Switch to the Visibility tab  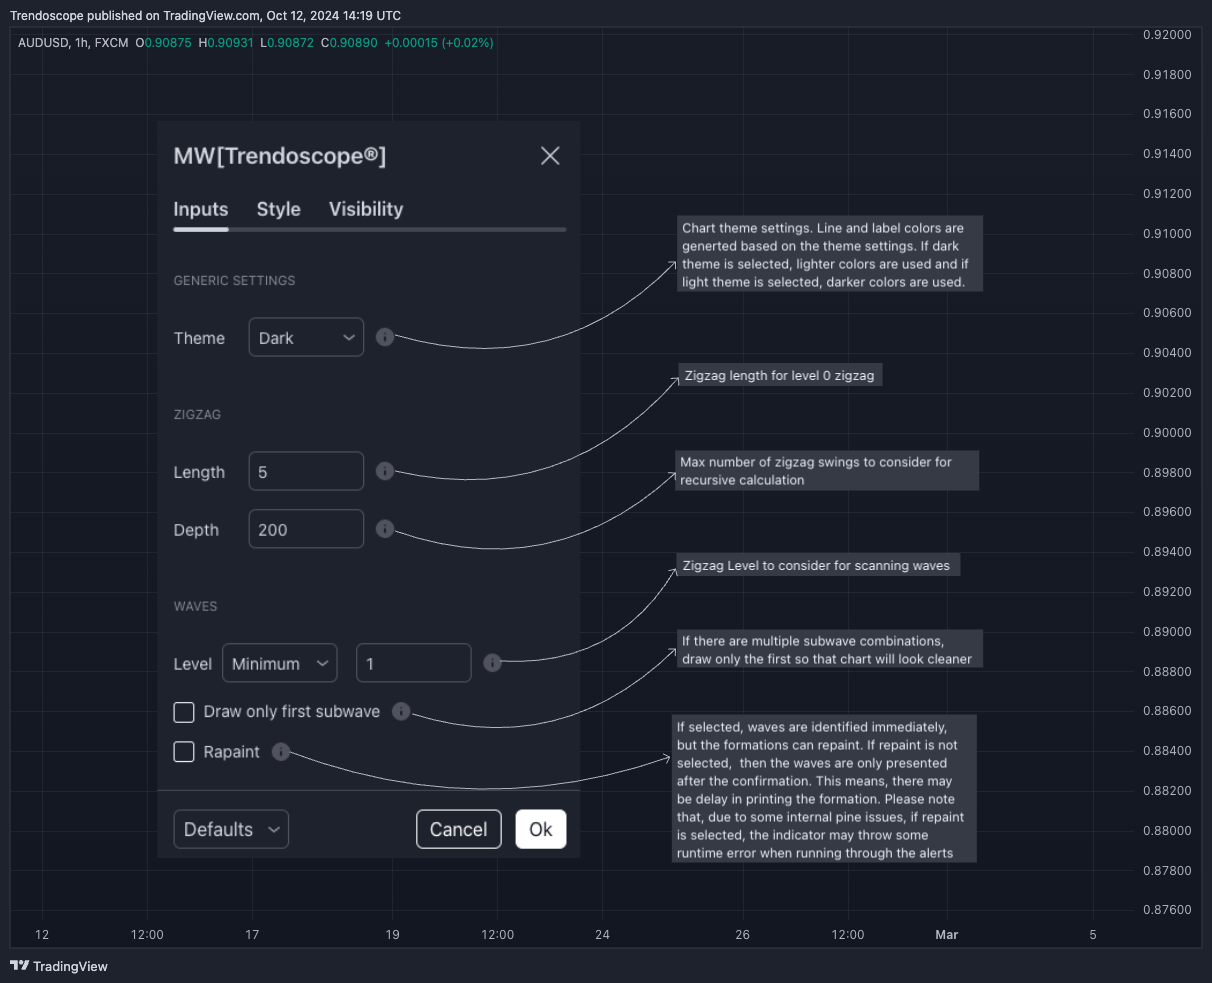pos(366,209)
